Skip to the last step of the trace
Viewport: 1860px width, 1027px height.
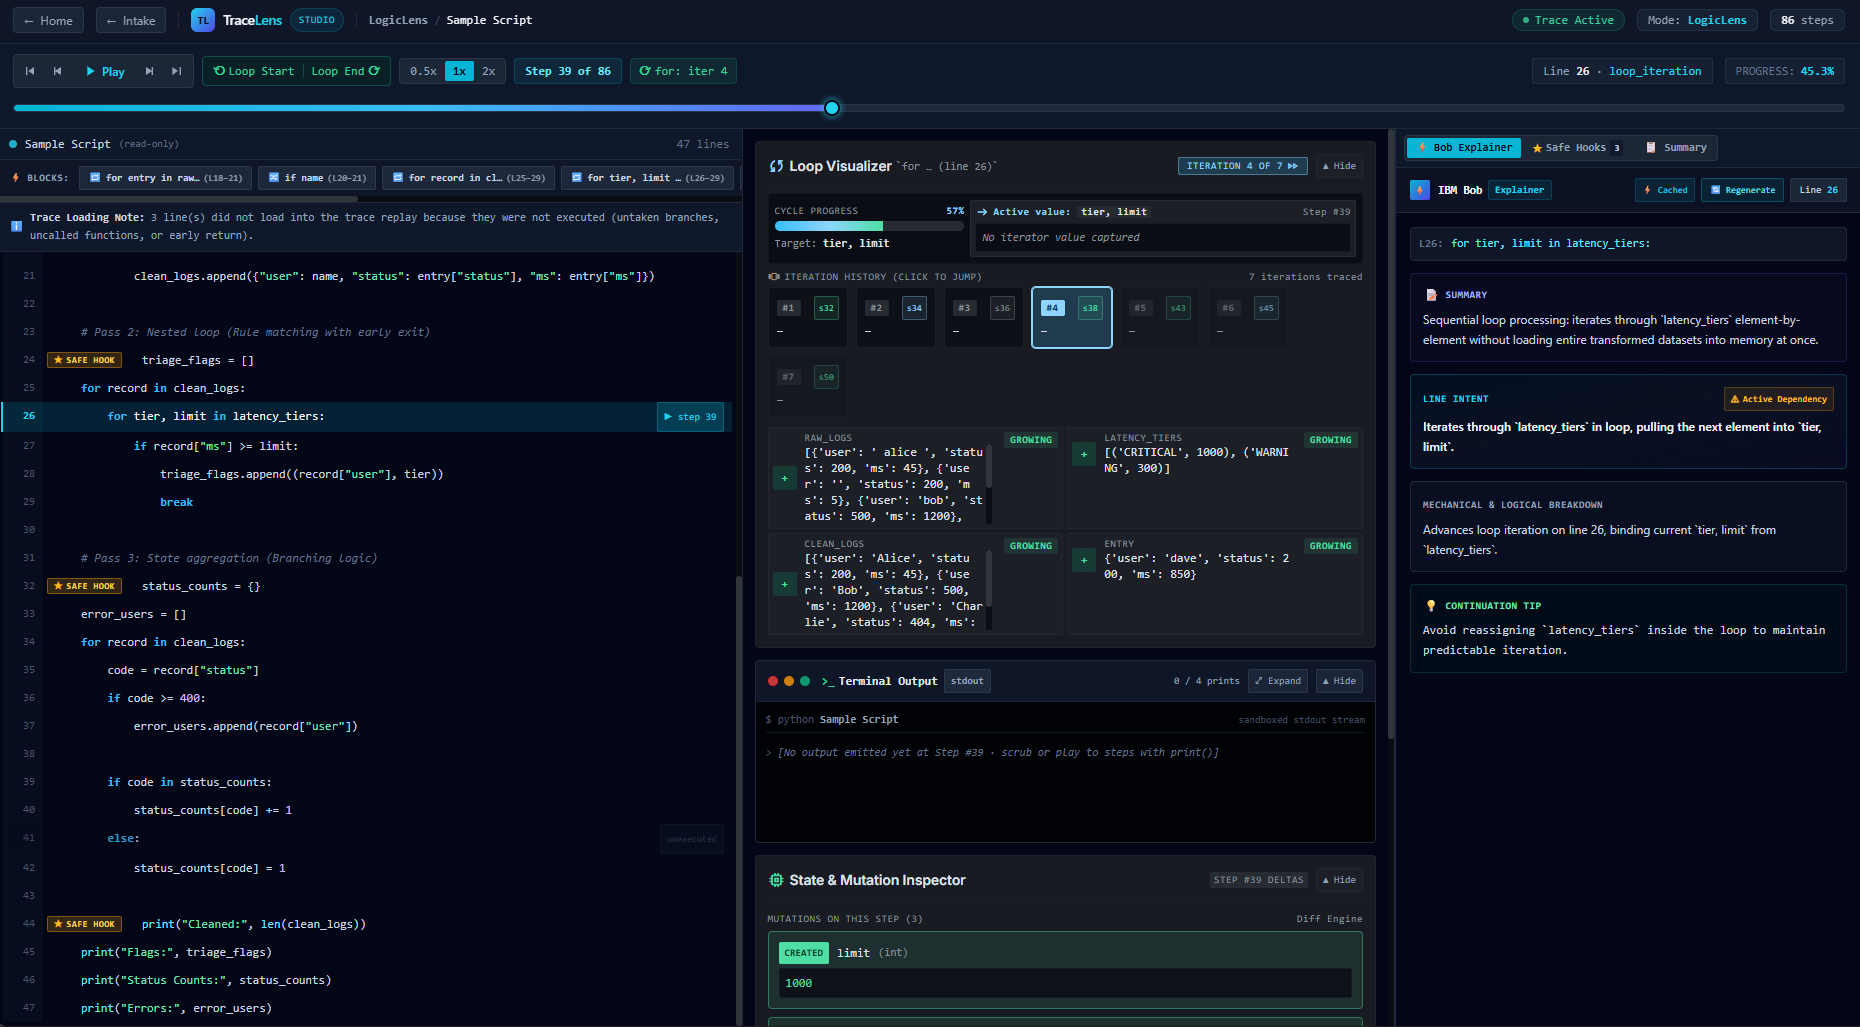pos(177,71)
